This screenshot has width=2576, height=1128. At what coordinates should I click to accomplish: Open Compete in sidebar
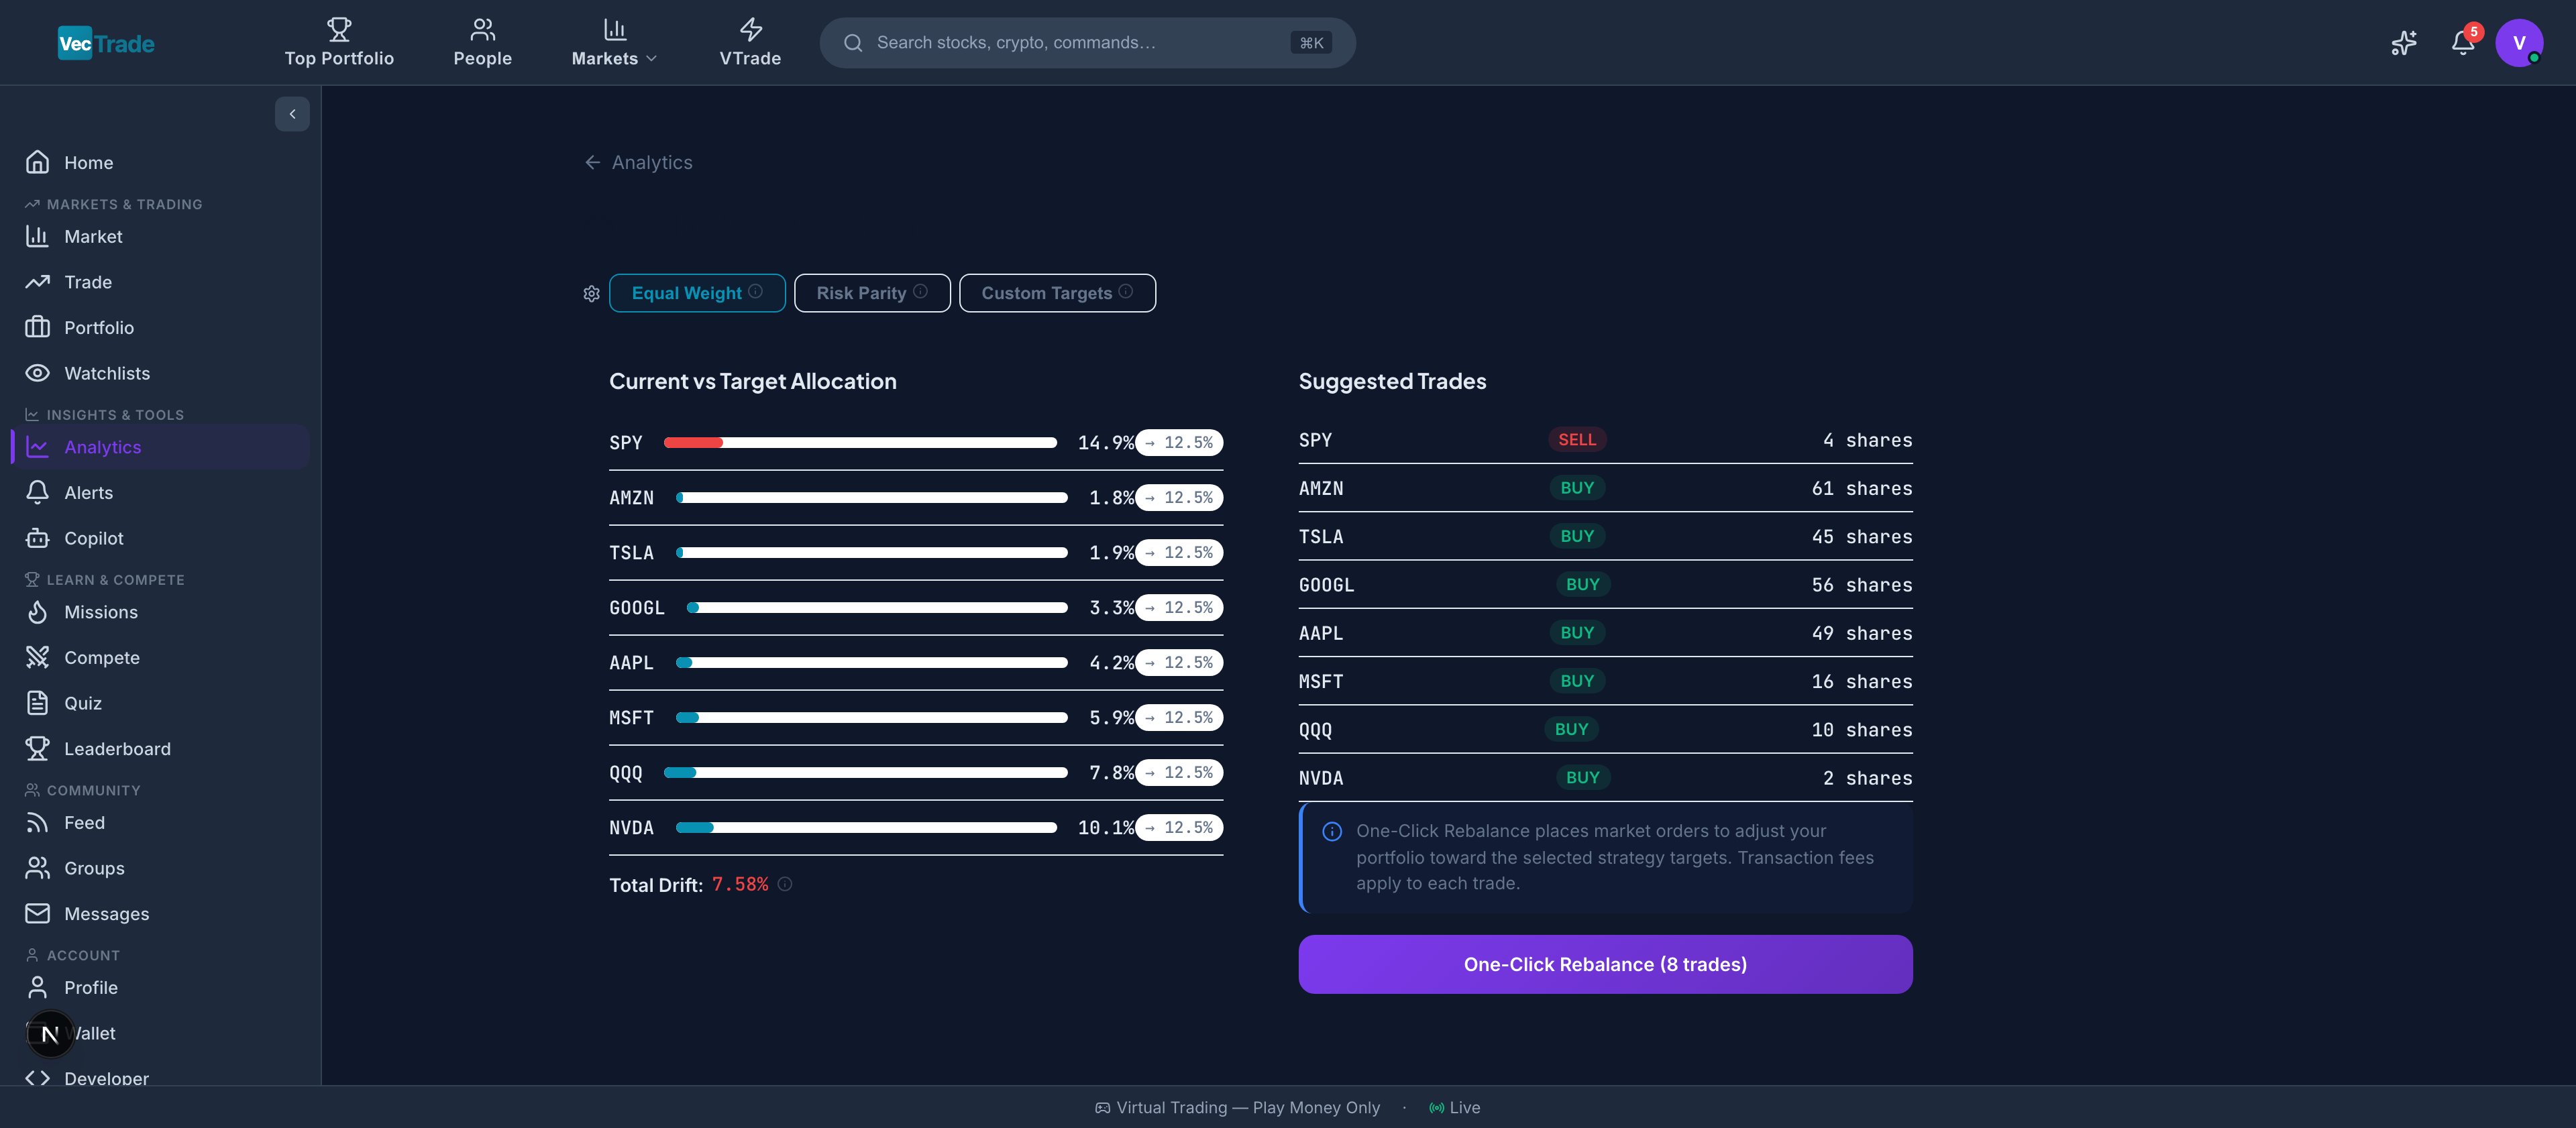[x=160, y=657]
